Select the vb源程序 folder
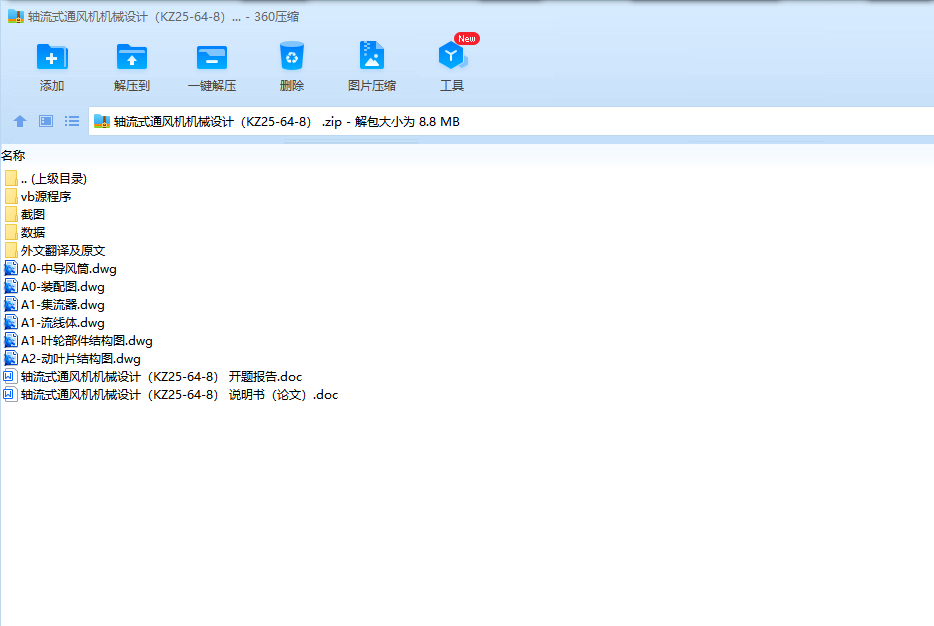Viewport: 934px width, 626px height. pyautogui.click(x=38, y=197)
